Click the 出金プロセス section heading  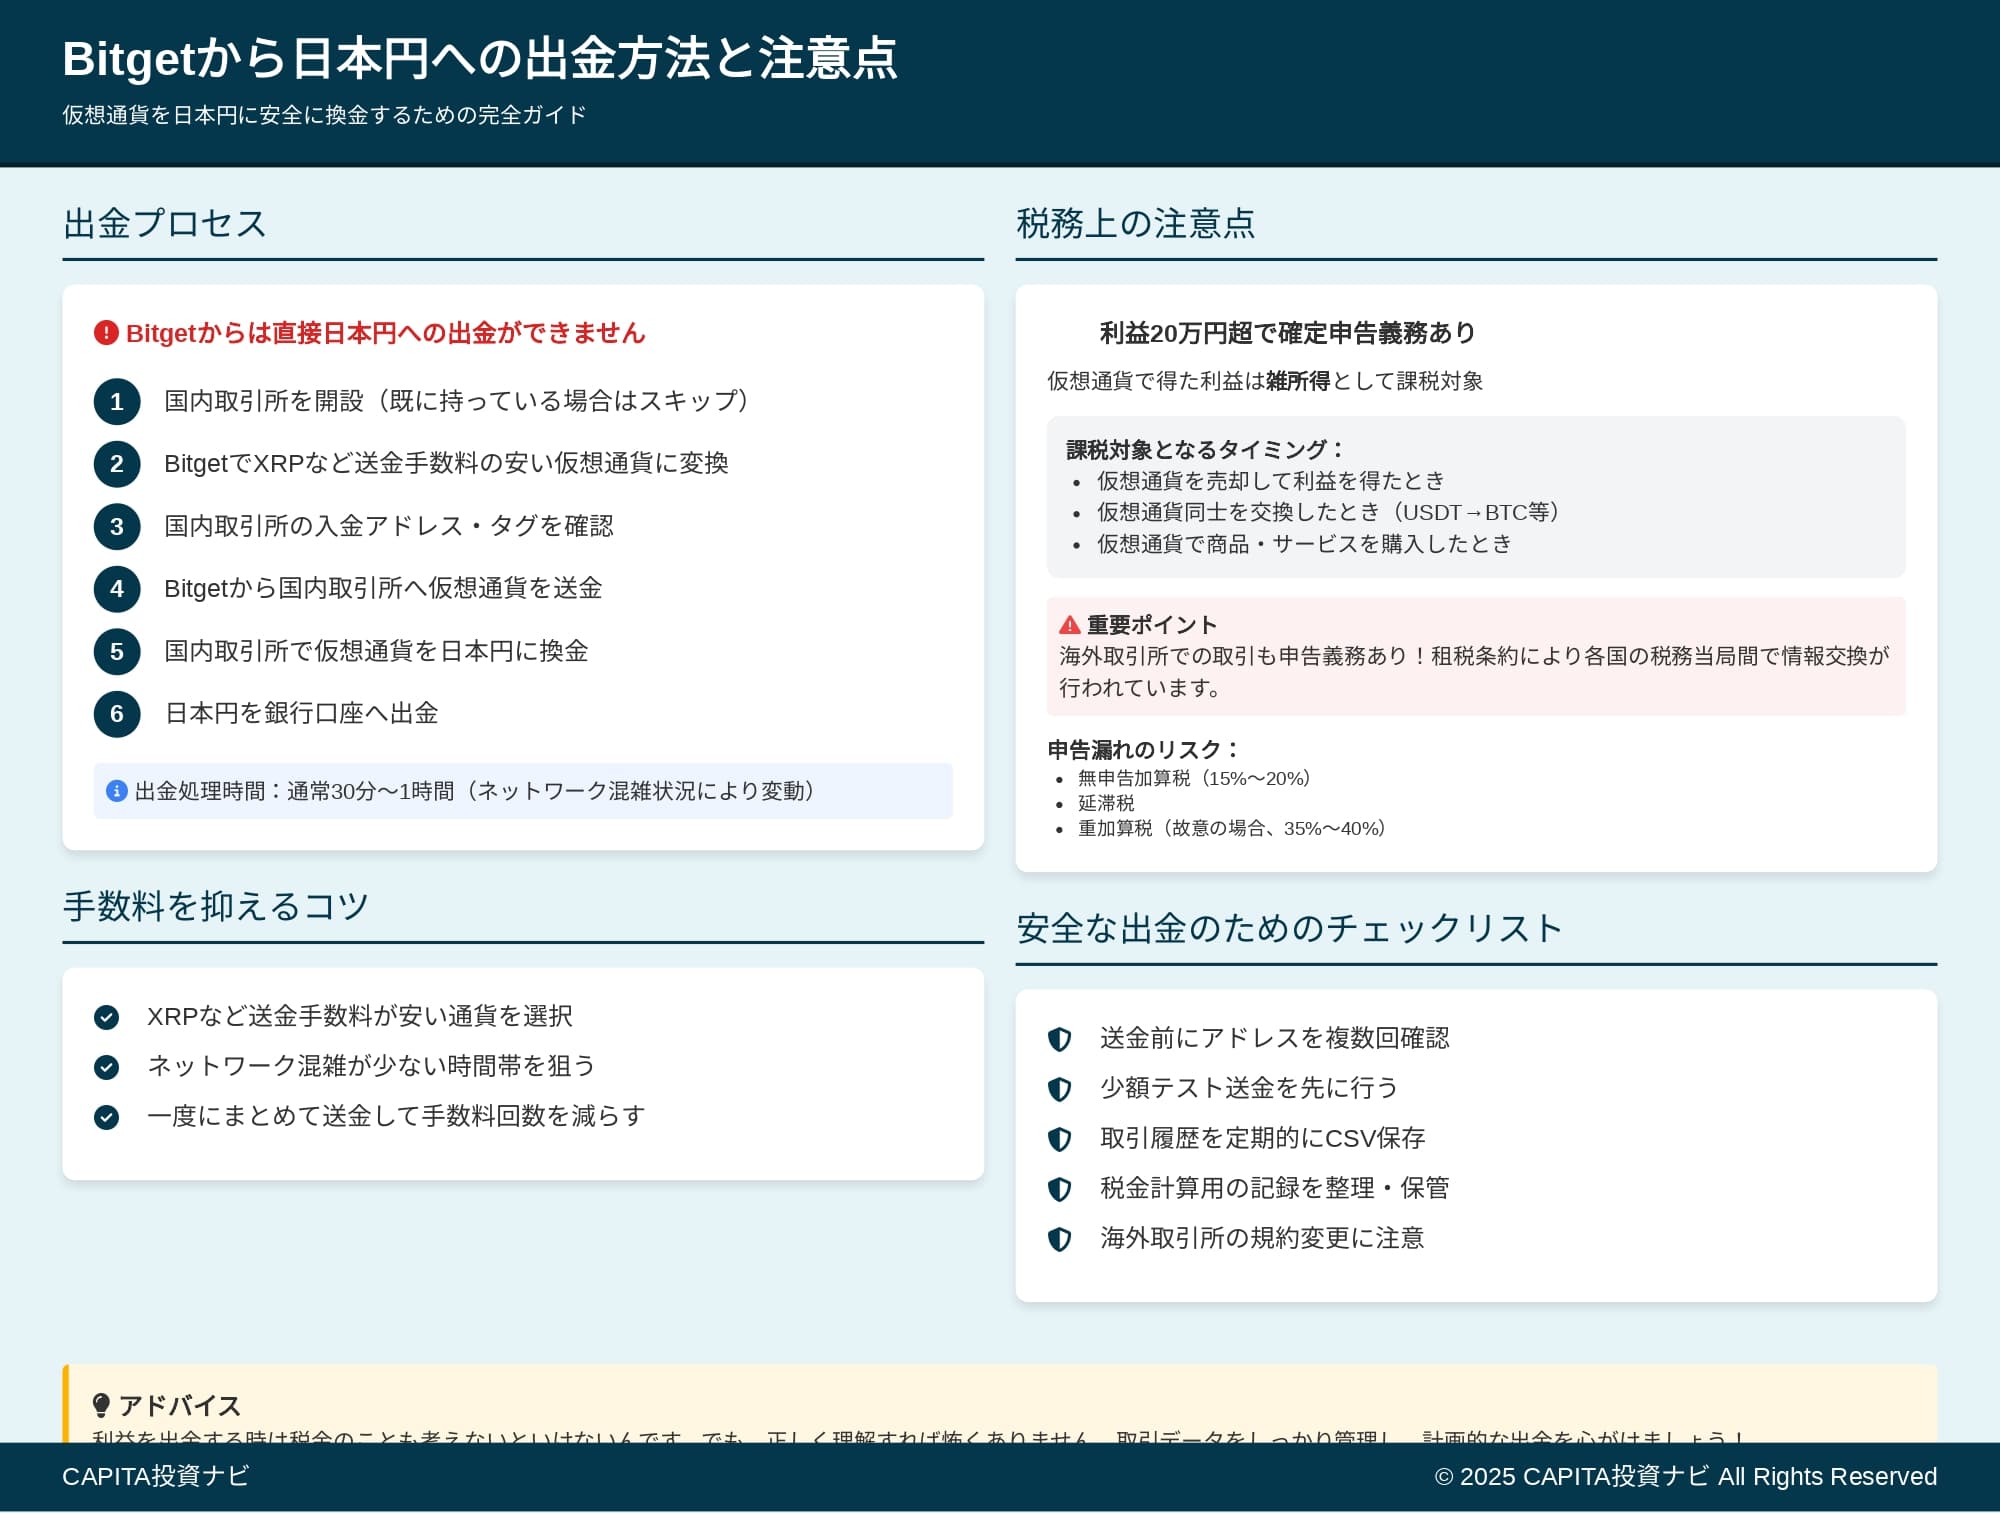click(165, 223)
